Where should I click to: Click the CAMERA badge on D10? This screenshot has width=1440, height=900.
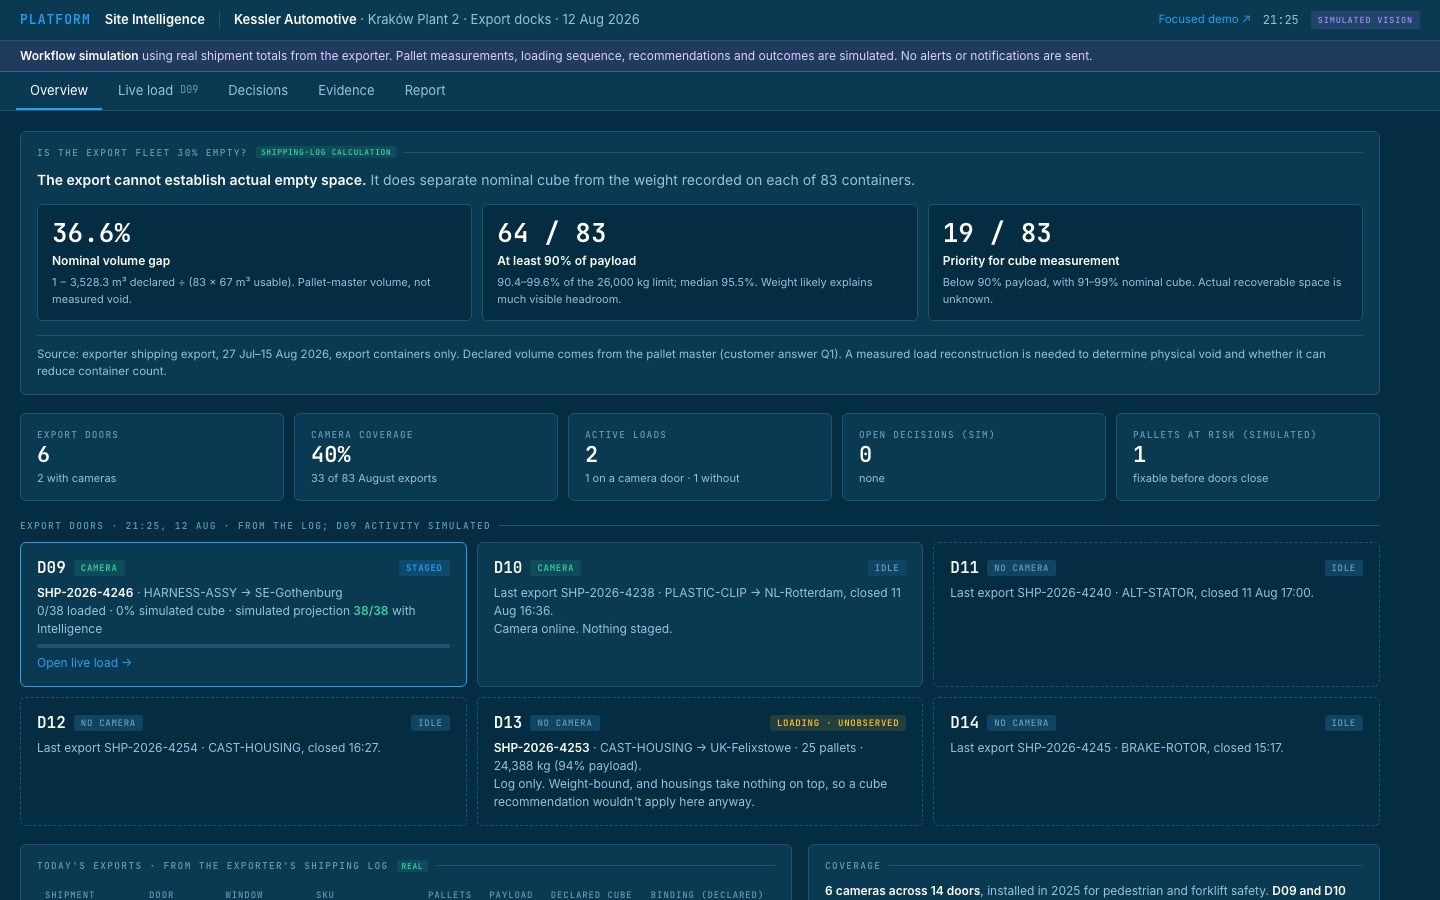pyautogui.click(x=556, y=568)
